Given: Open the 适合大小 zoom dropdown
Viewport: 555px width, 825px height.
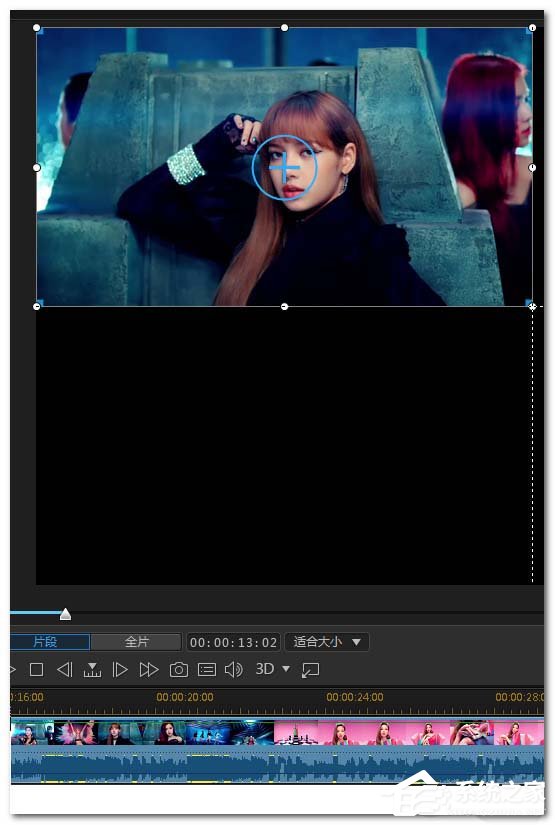Looking at the screenshot, I should point(327,642).
